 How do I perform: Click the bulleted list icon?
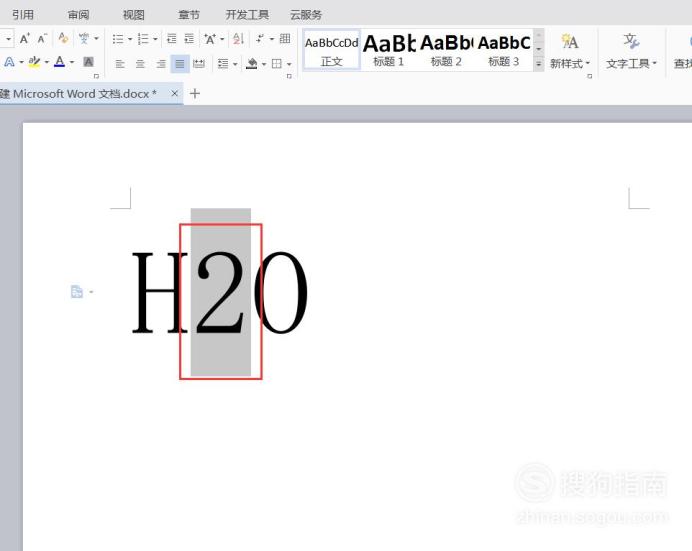(x=118, y=39)
